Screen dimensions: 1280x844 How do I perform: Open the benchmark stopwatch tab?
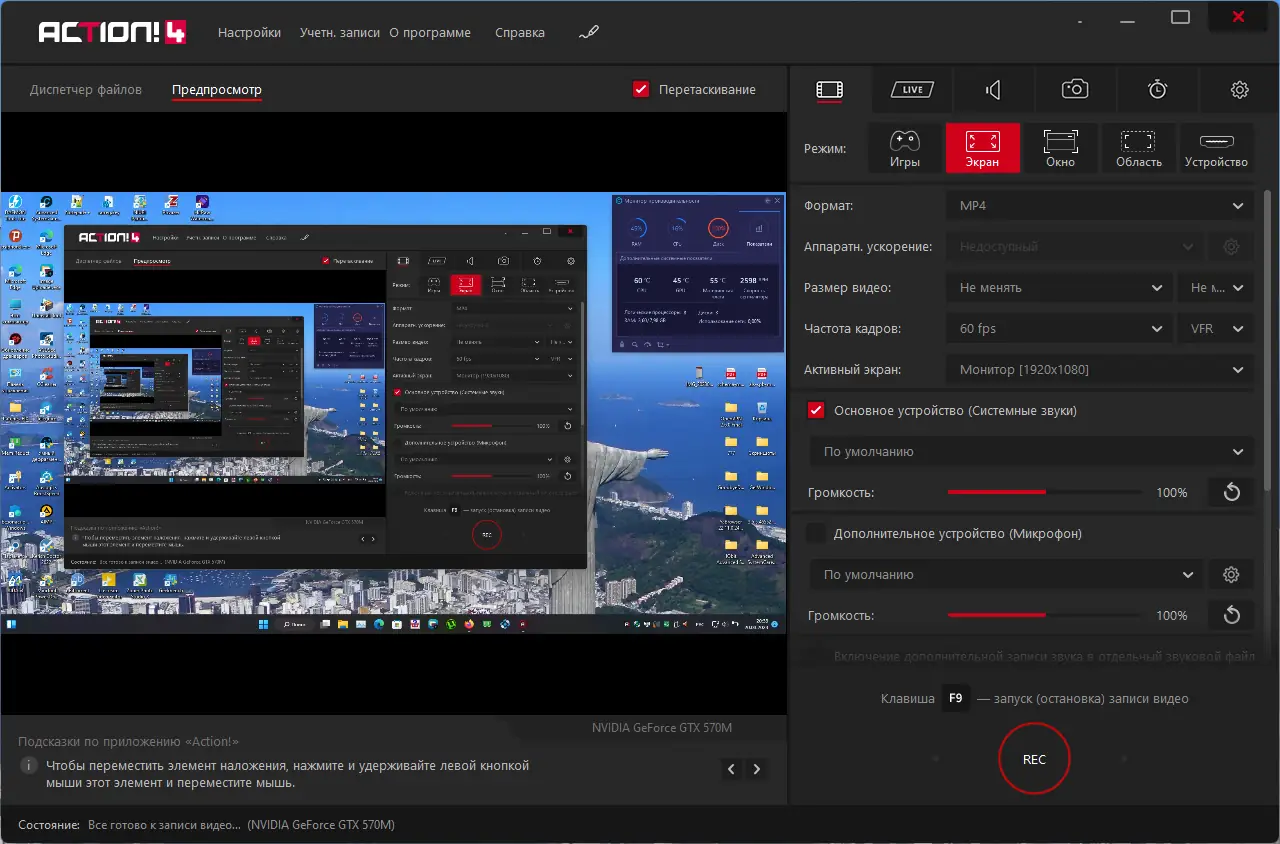click(x=1157, y=90)
